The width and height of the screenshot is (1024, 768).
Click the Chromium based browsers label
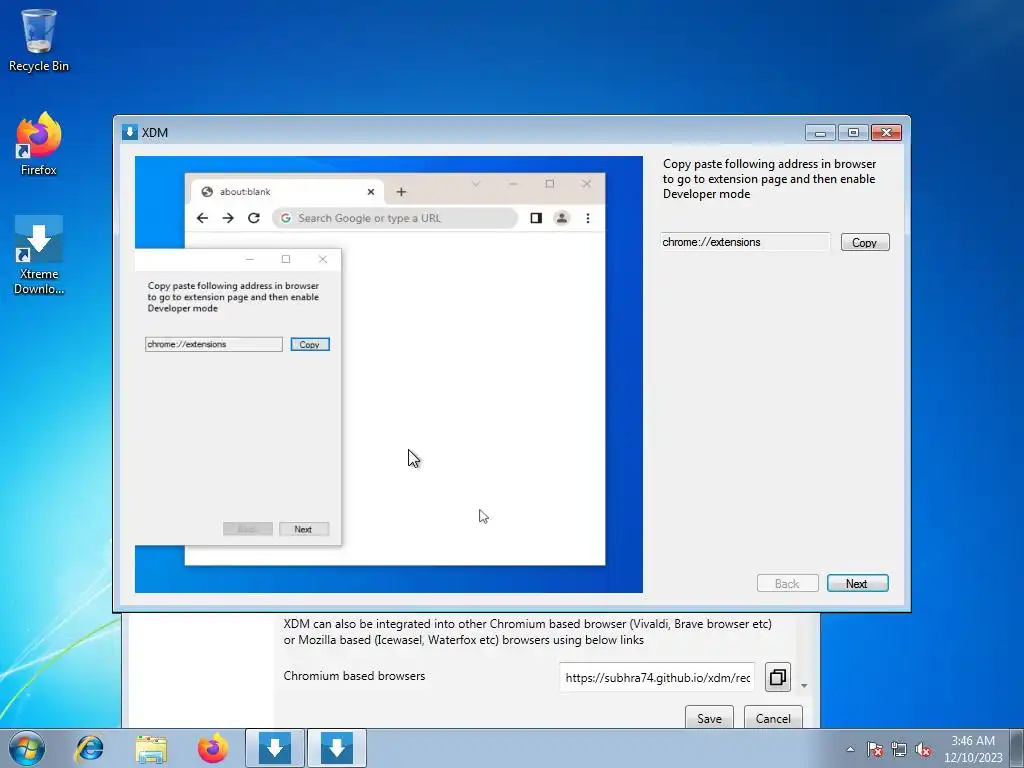point(354,676)
